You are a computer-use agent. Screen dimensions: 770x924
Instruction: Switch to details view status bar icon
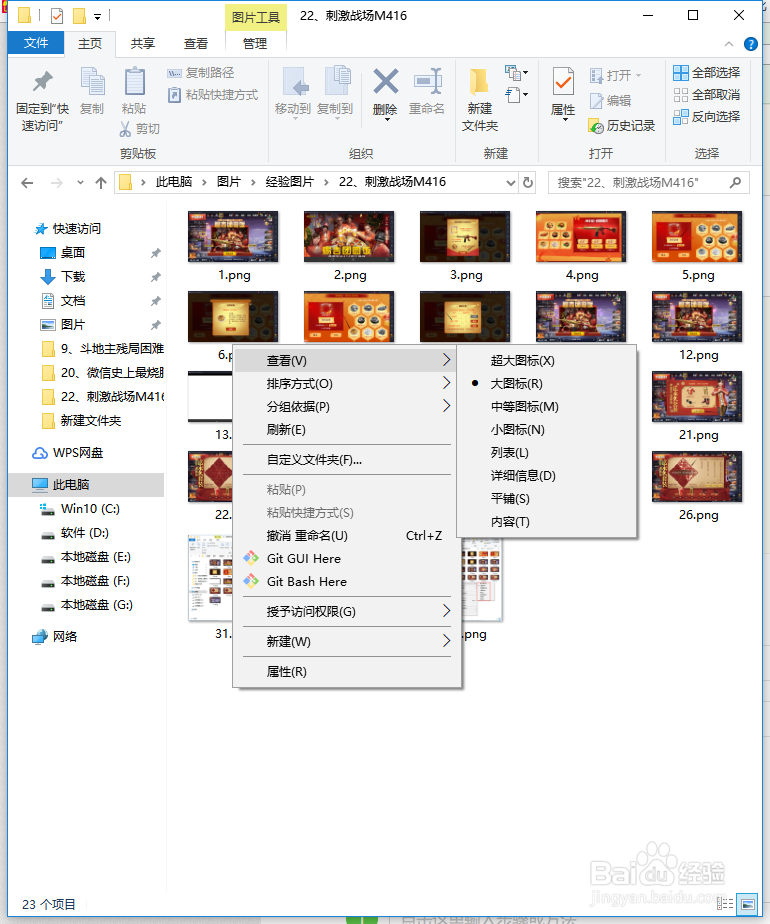pyautogui.click(x=725, y=903)
